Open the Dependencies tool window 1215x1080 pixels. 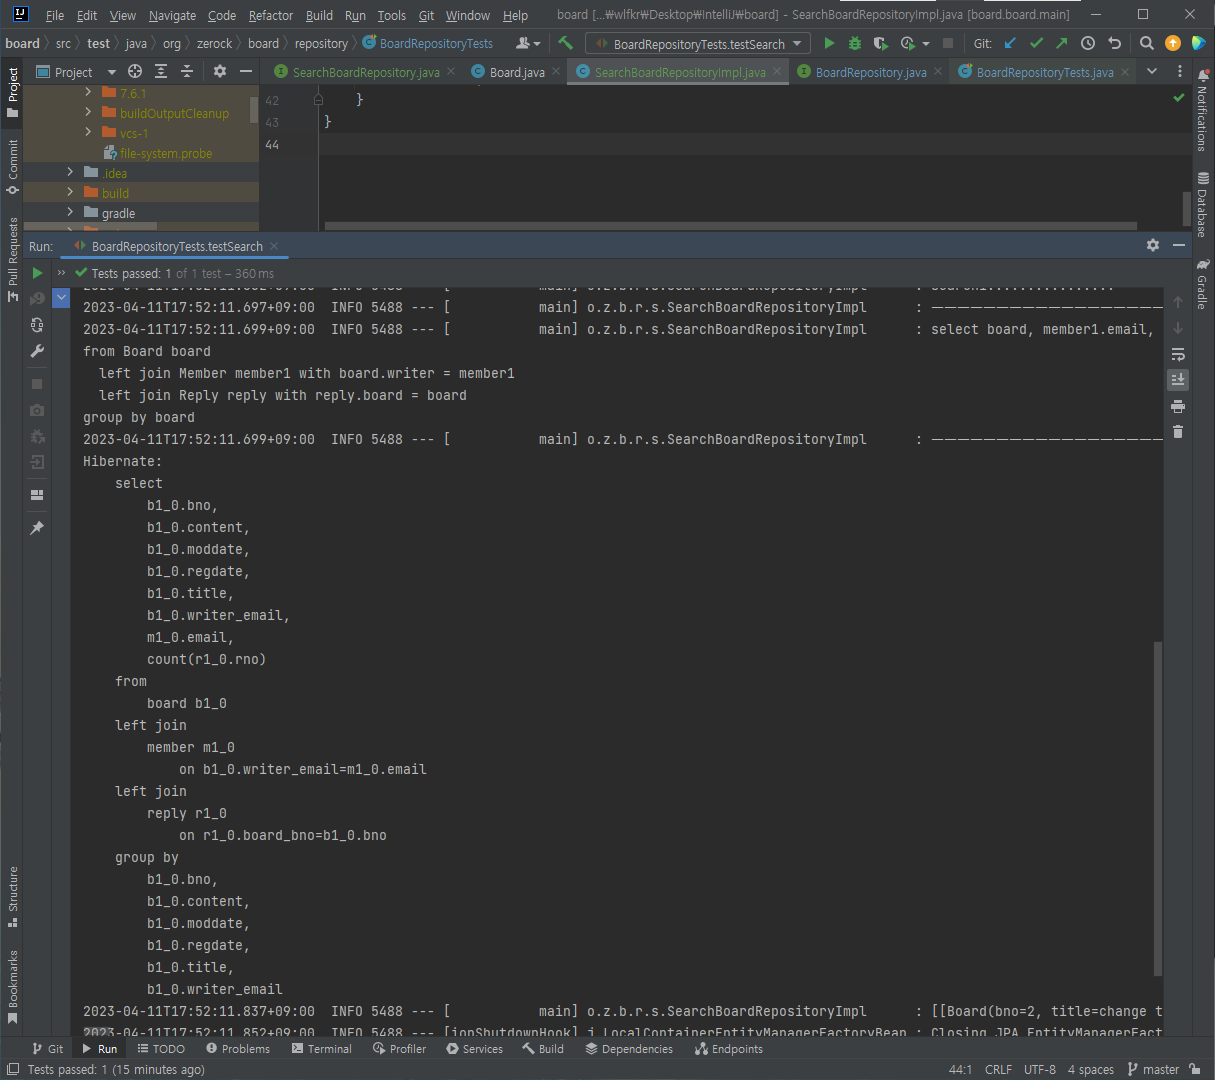[629, 1049]
